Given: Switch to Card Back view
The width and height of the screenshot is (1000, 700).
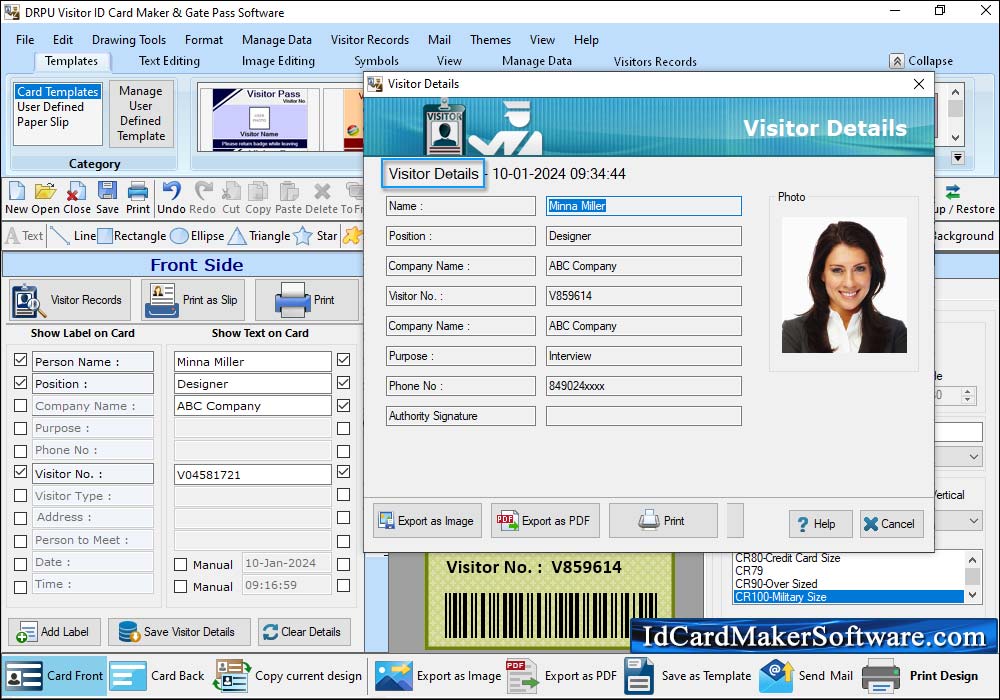Looking at the screenshot, I should [157, 676].
